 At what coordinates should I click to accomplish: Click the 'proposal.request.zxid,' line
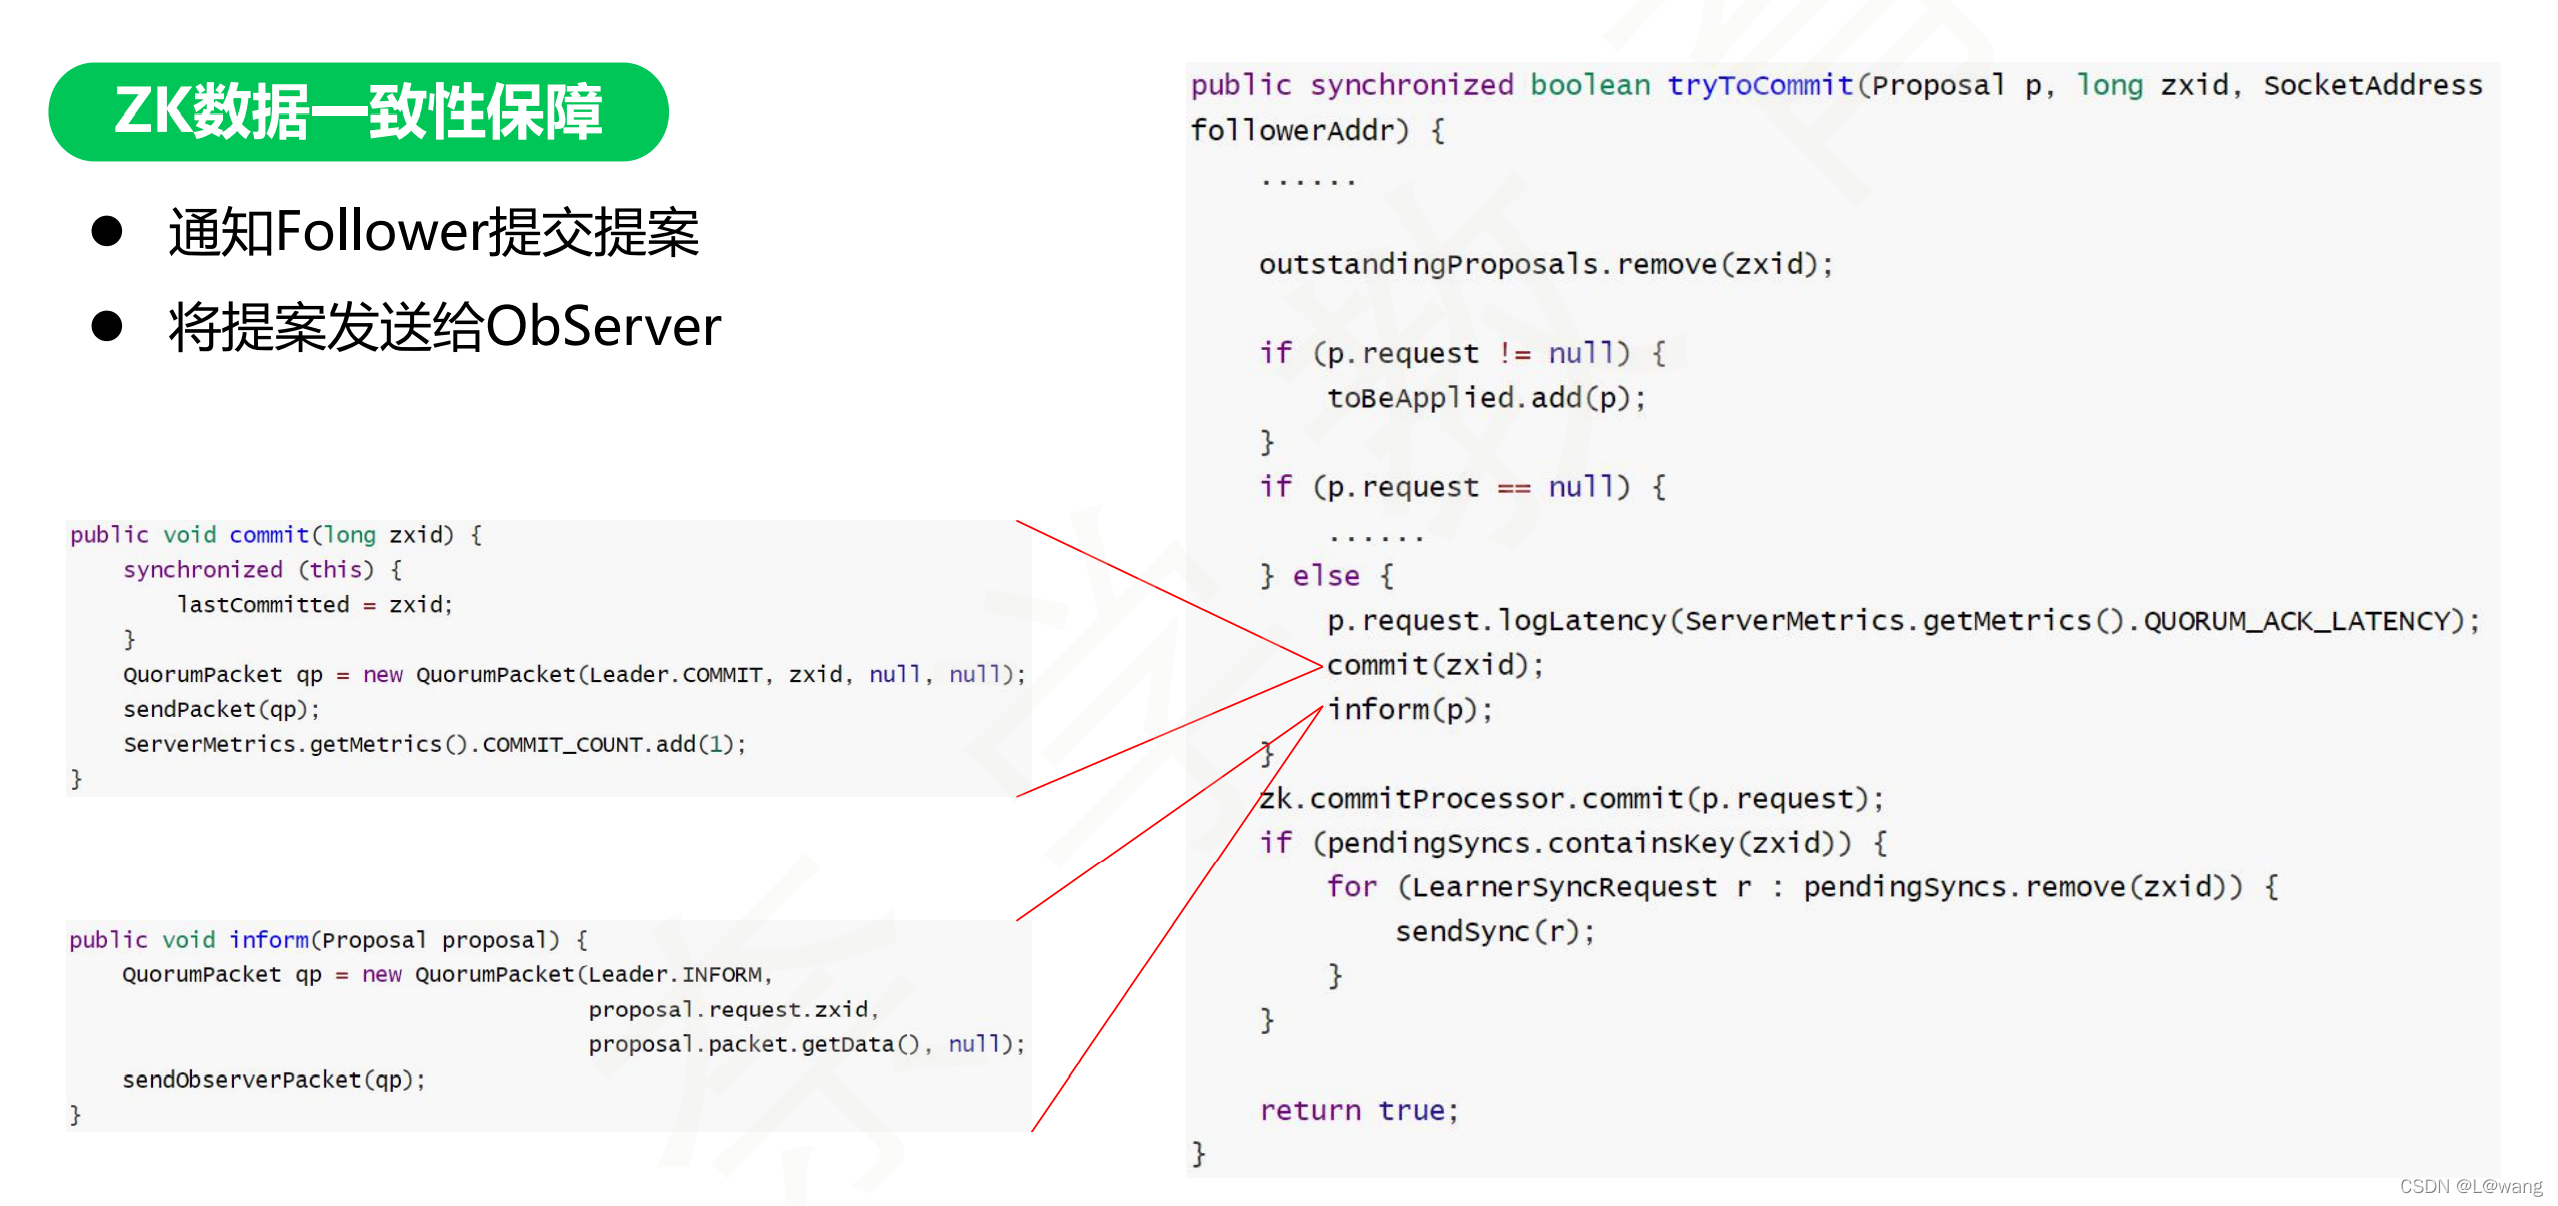733,1010
